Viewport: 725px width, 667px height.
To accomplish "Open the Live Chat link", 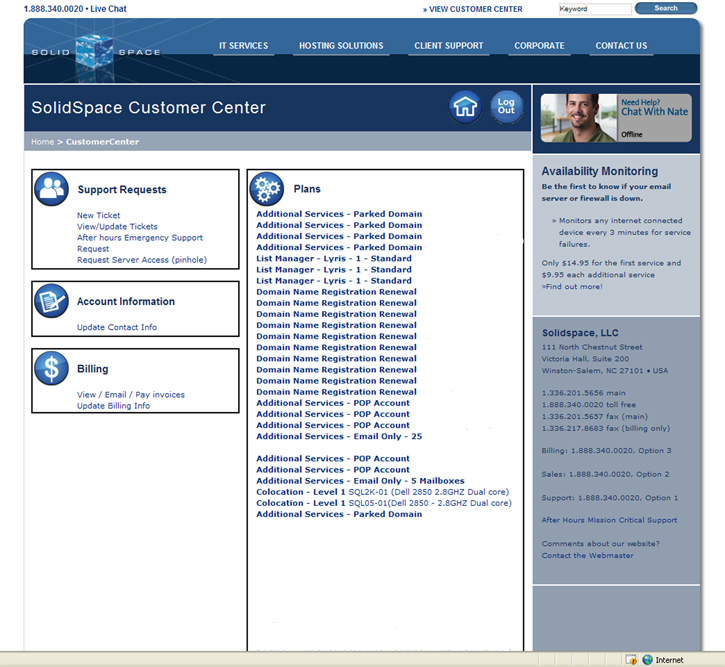I will click(x=108, y=9).
